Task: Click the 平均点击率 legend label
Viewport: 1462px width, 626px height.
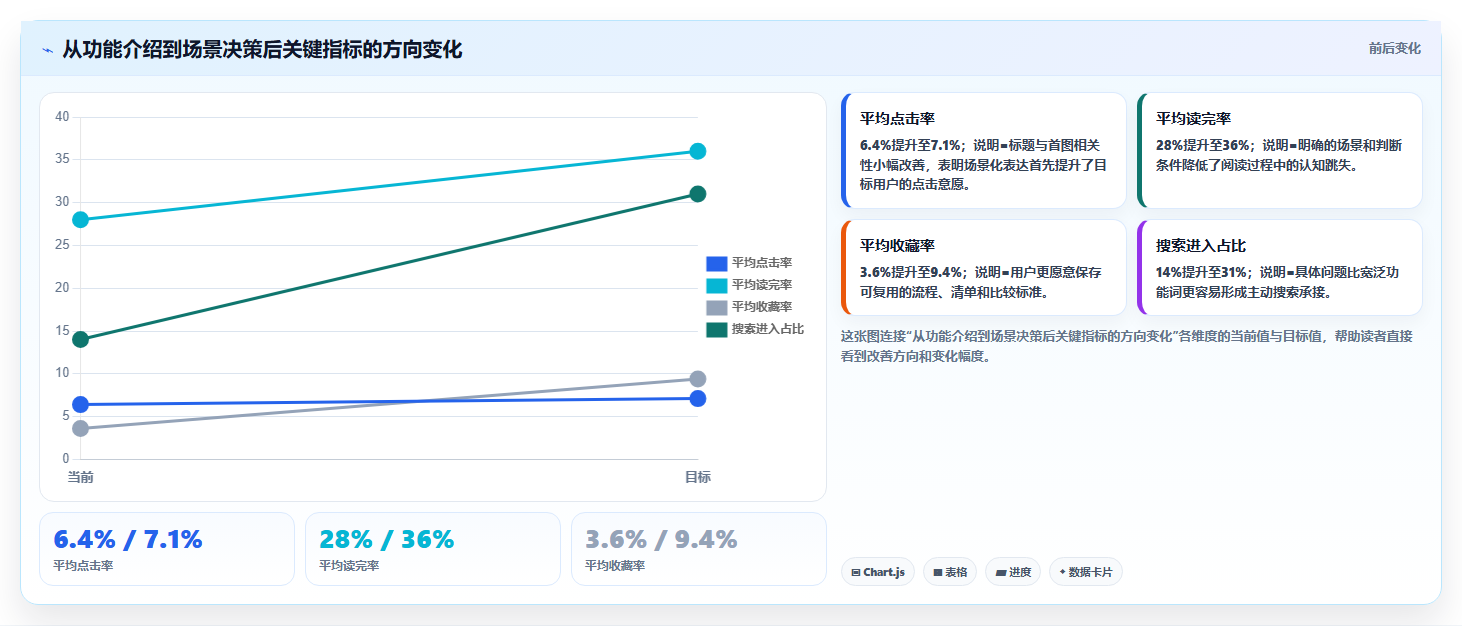Action: tap(762, 263)
